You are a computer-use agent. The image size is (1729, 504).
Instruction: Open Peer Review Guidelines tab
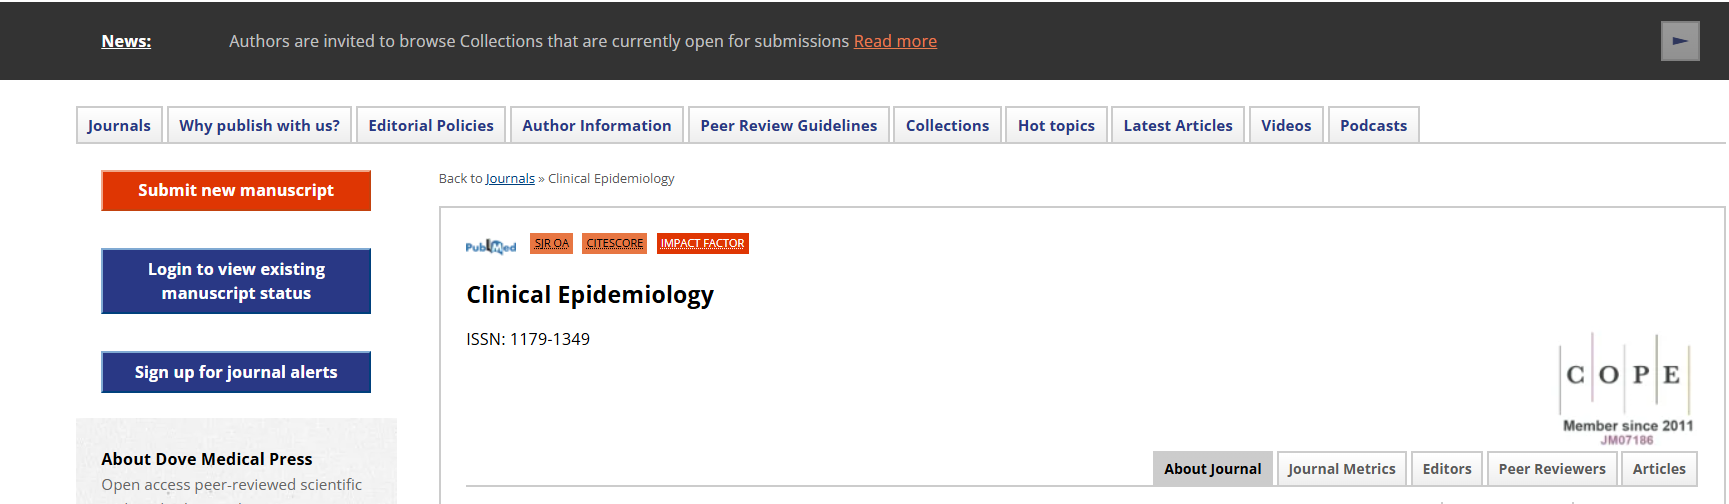tap(789, 125)
